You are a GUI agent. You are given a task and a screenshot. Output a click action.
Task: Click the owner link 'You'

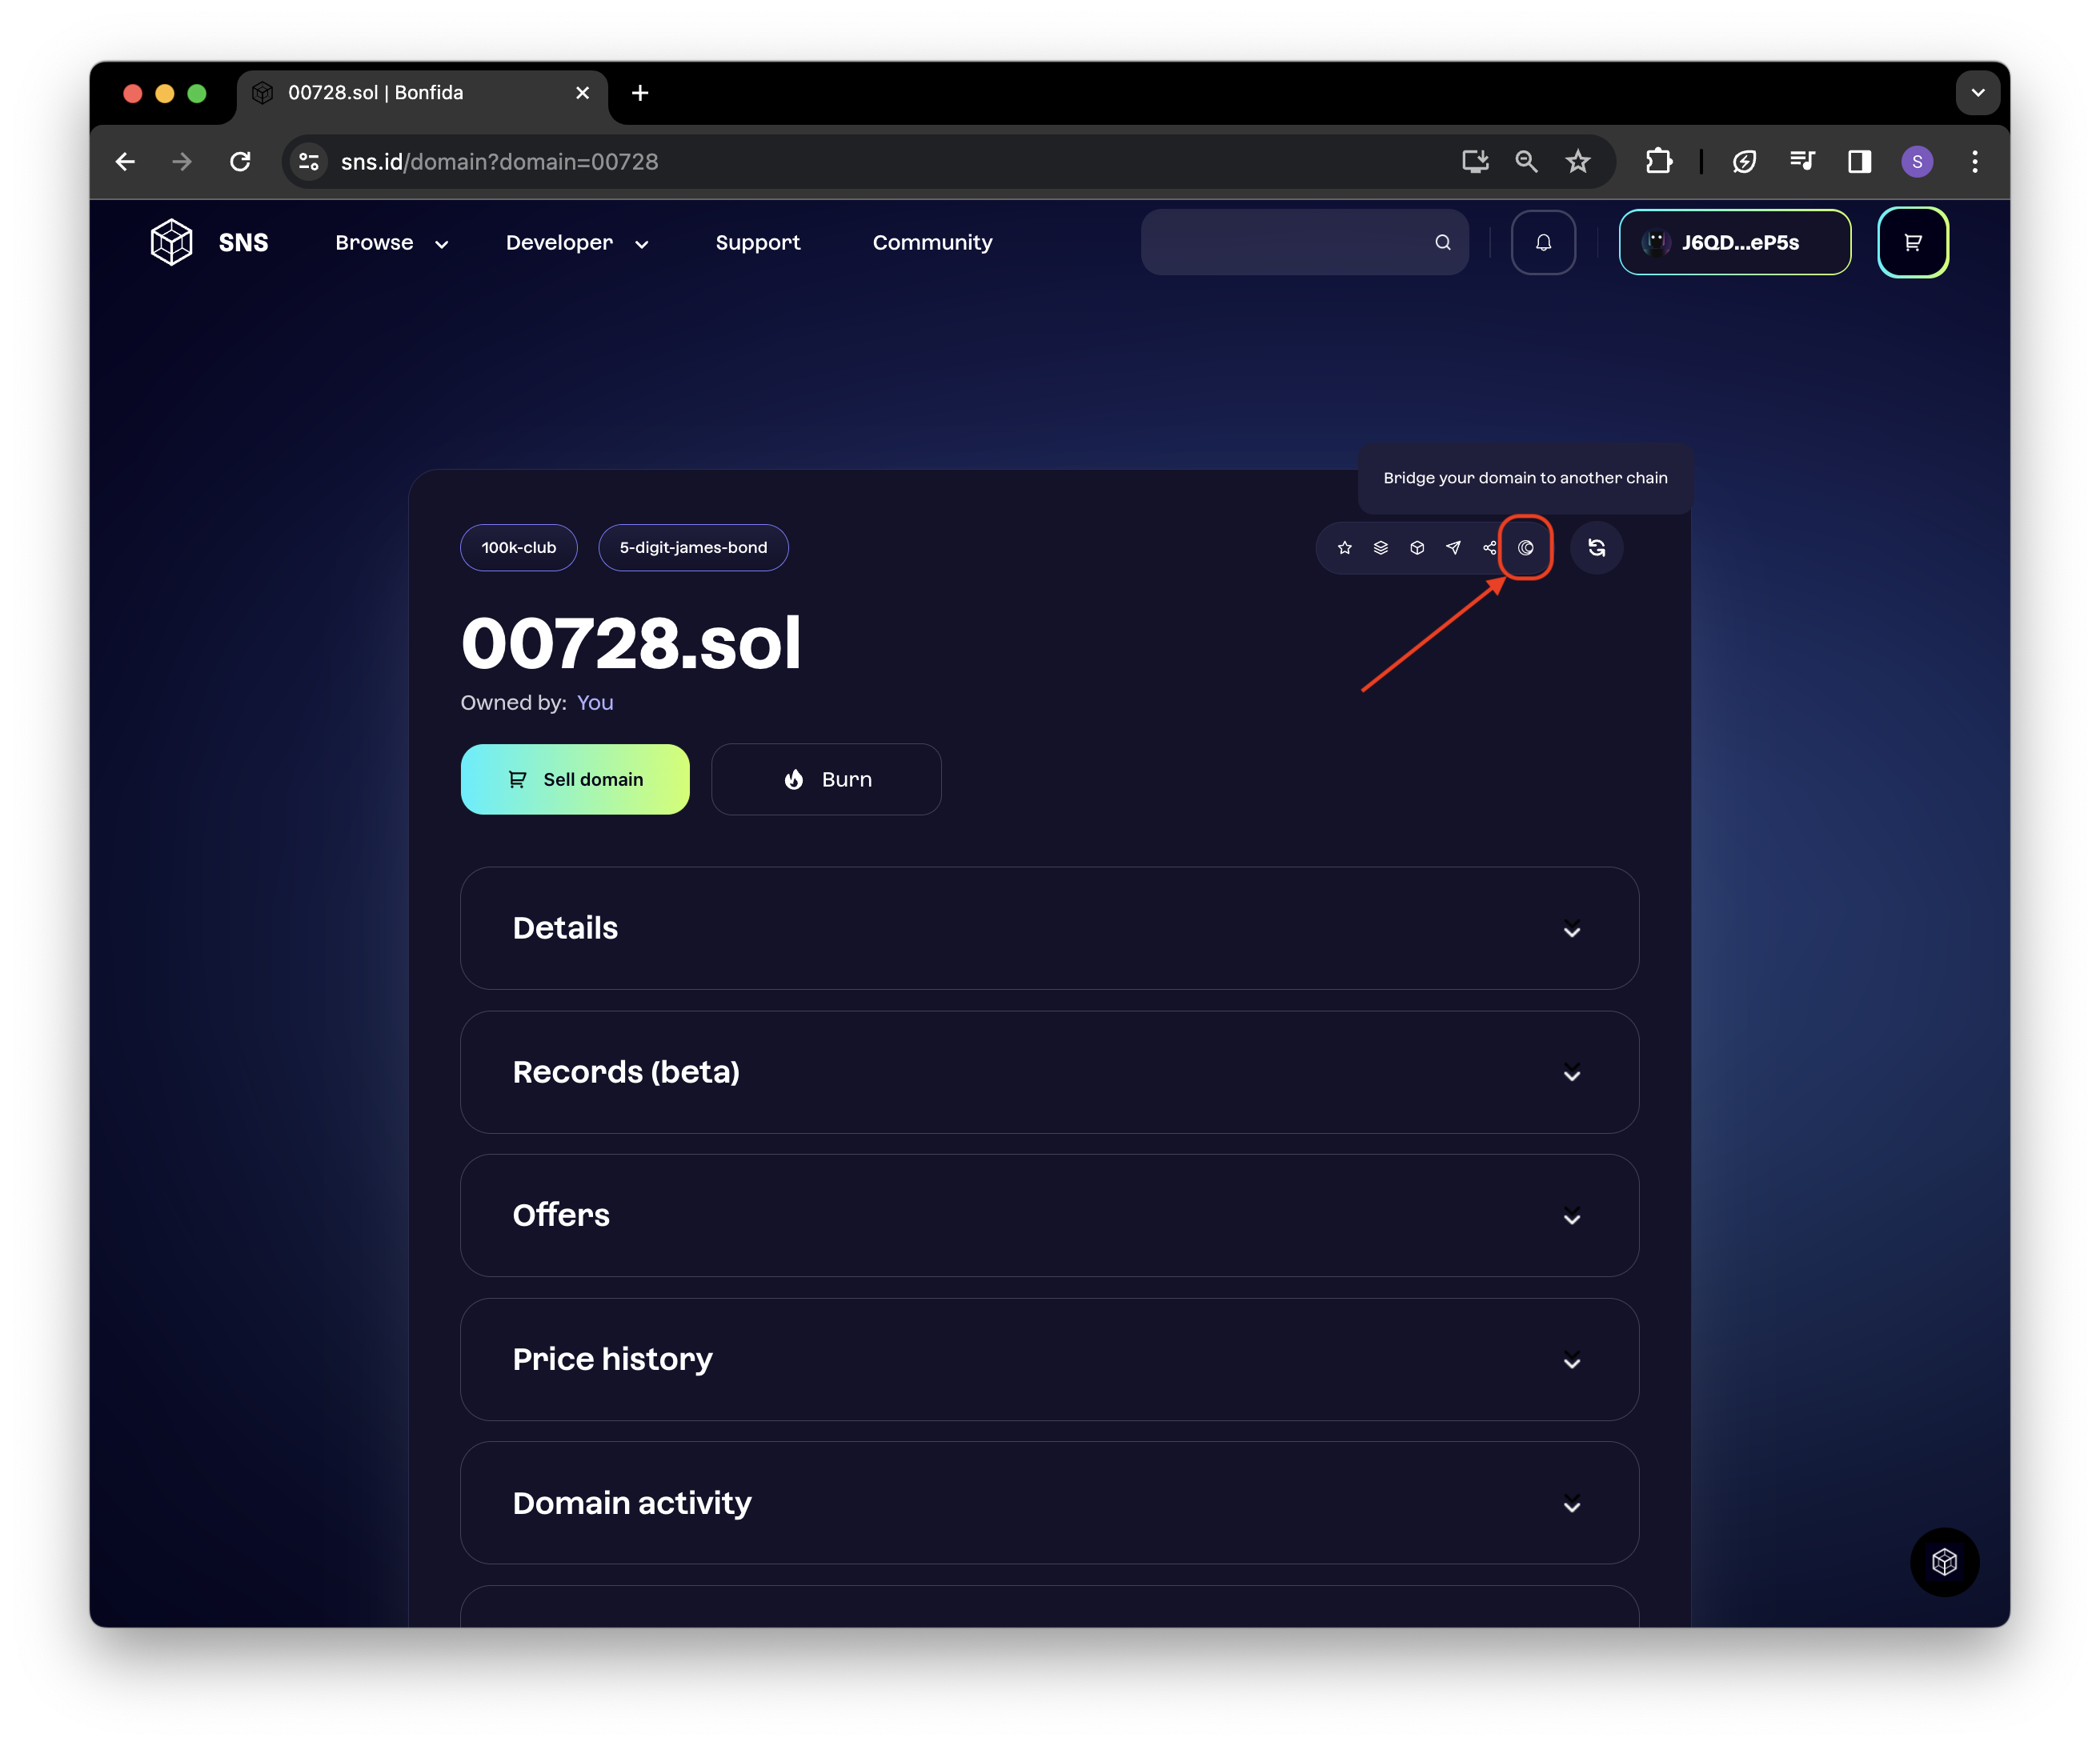595,703
